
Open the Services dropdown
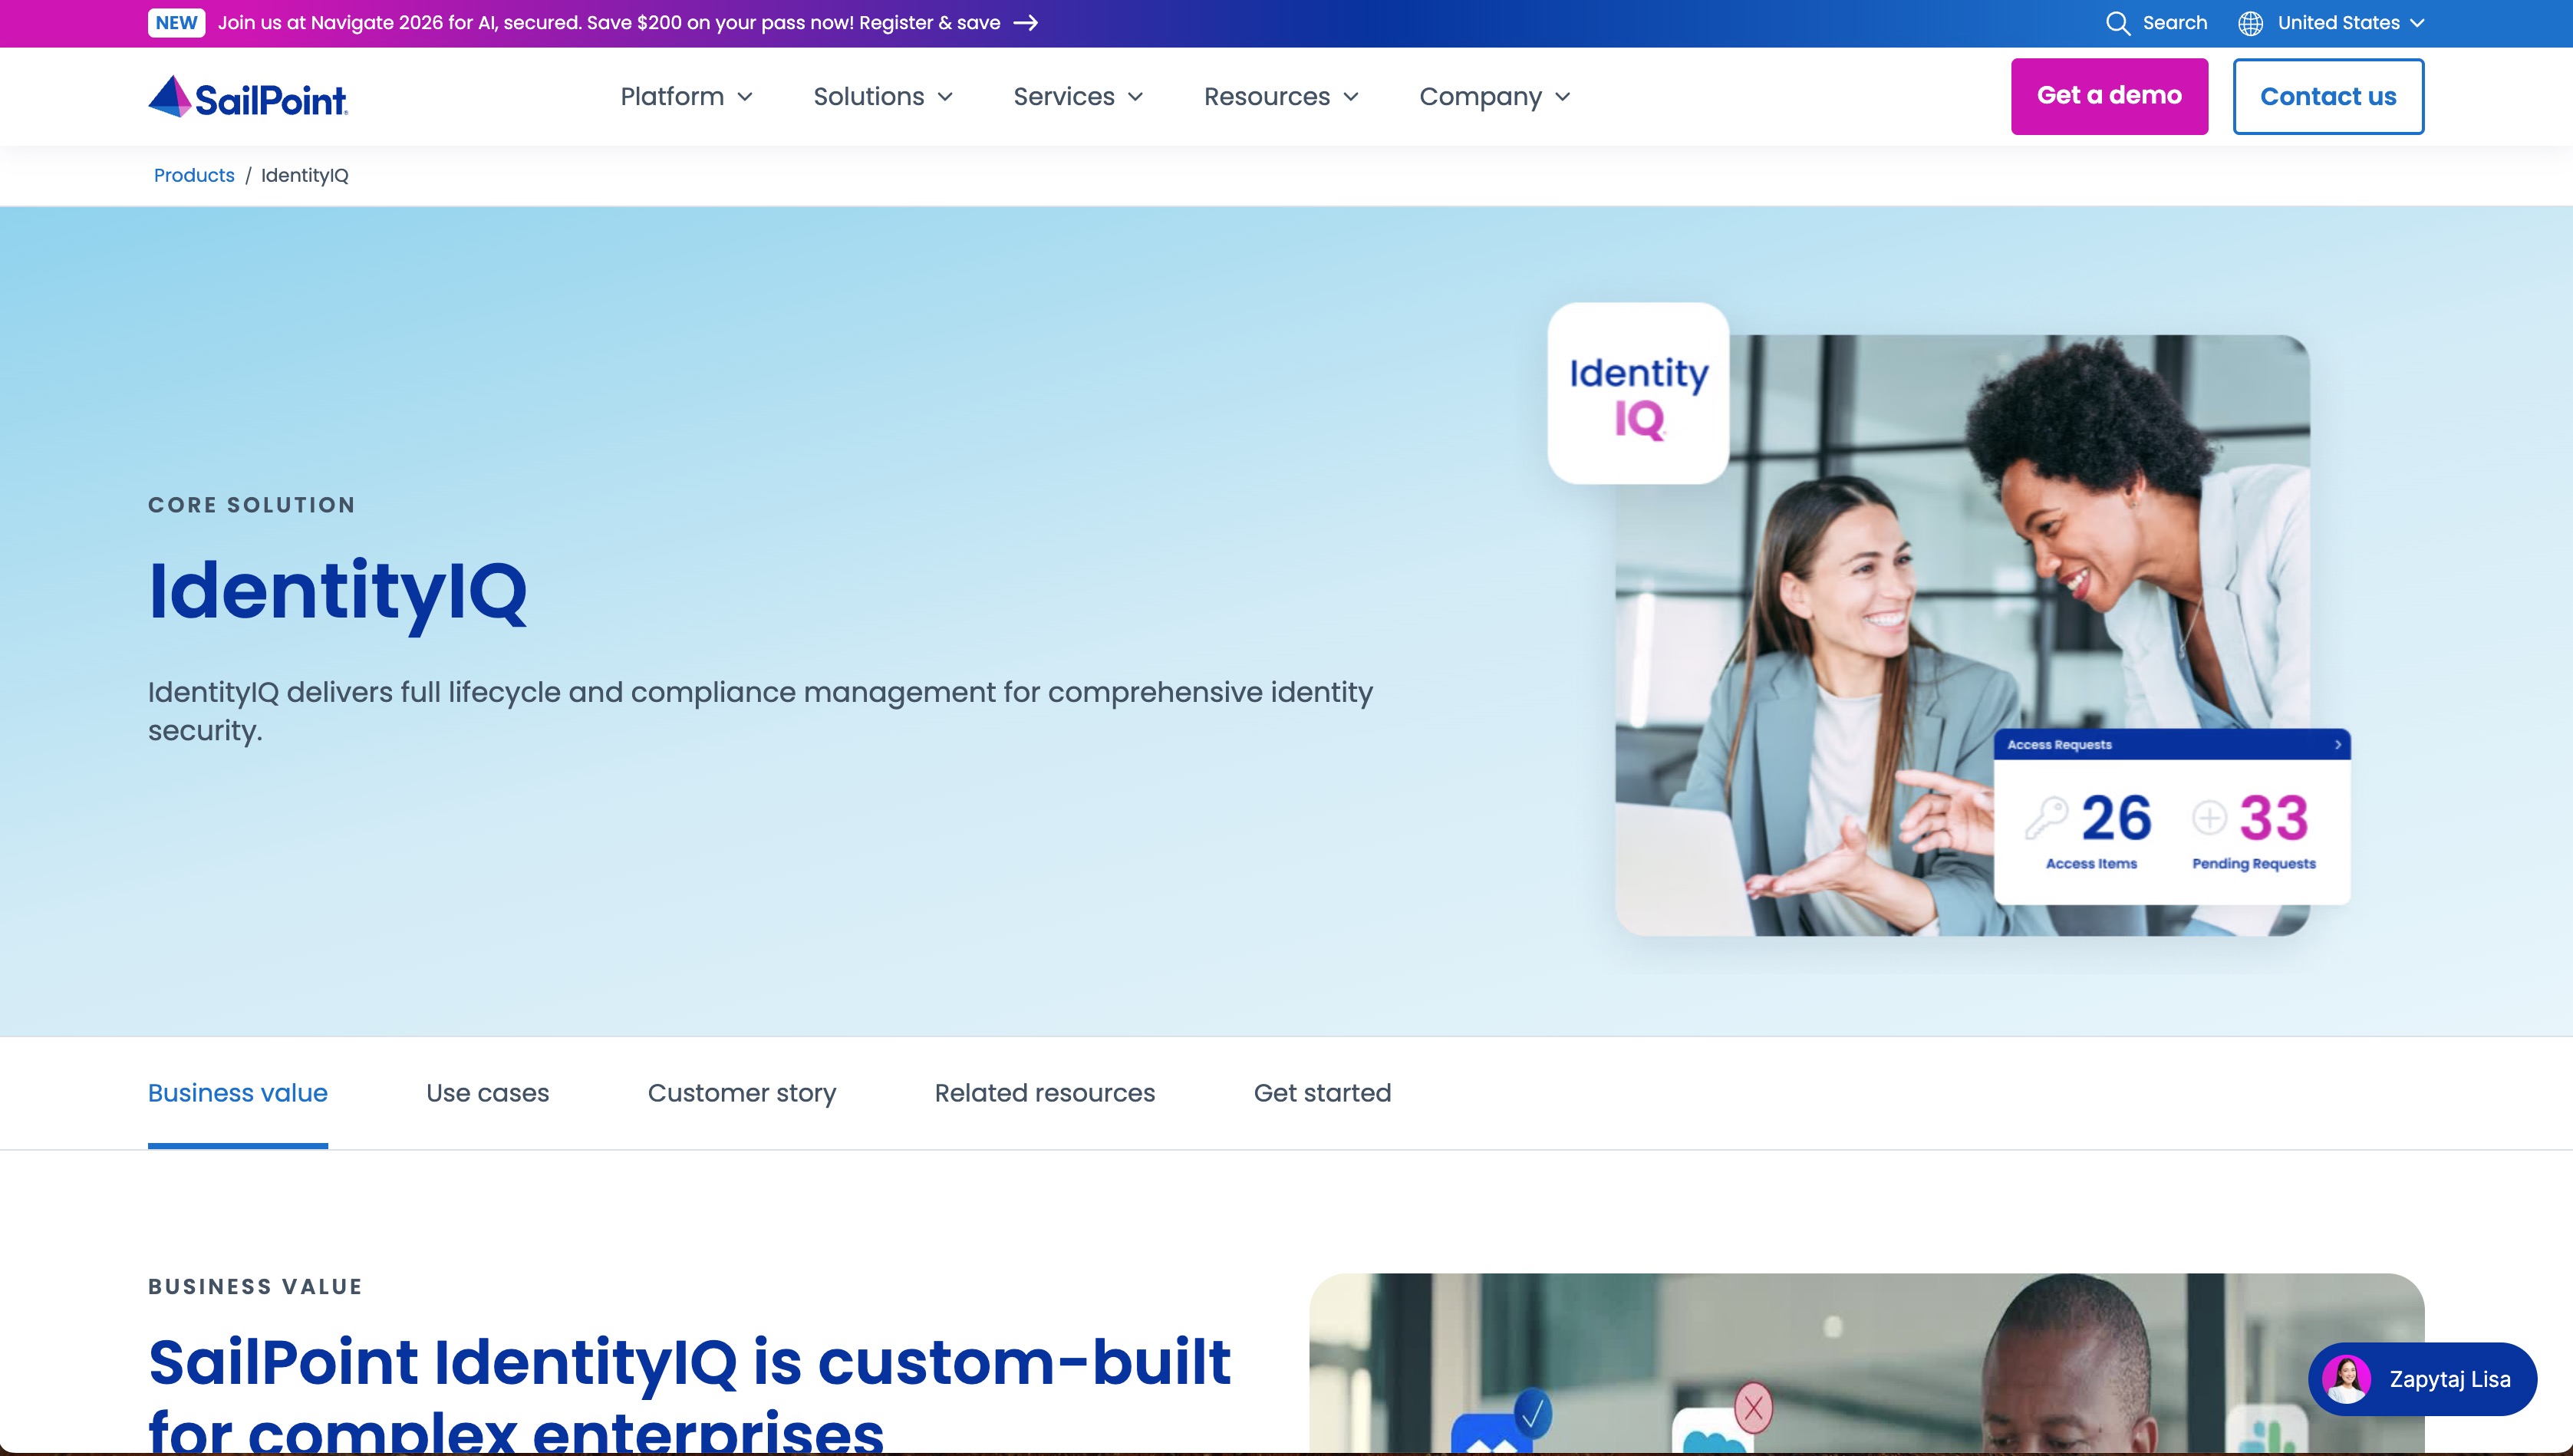(1078, 97)
